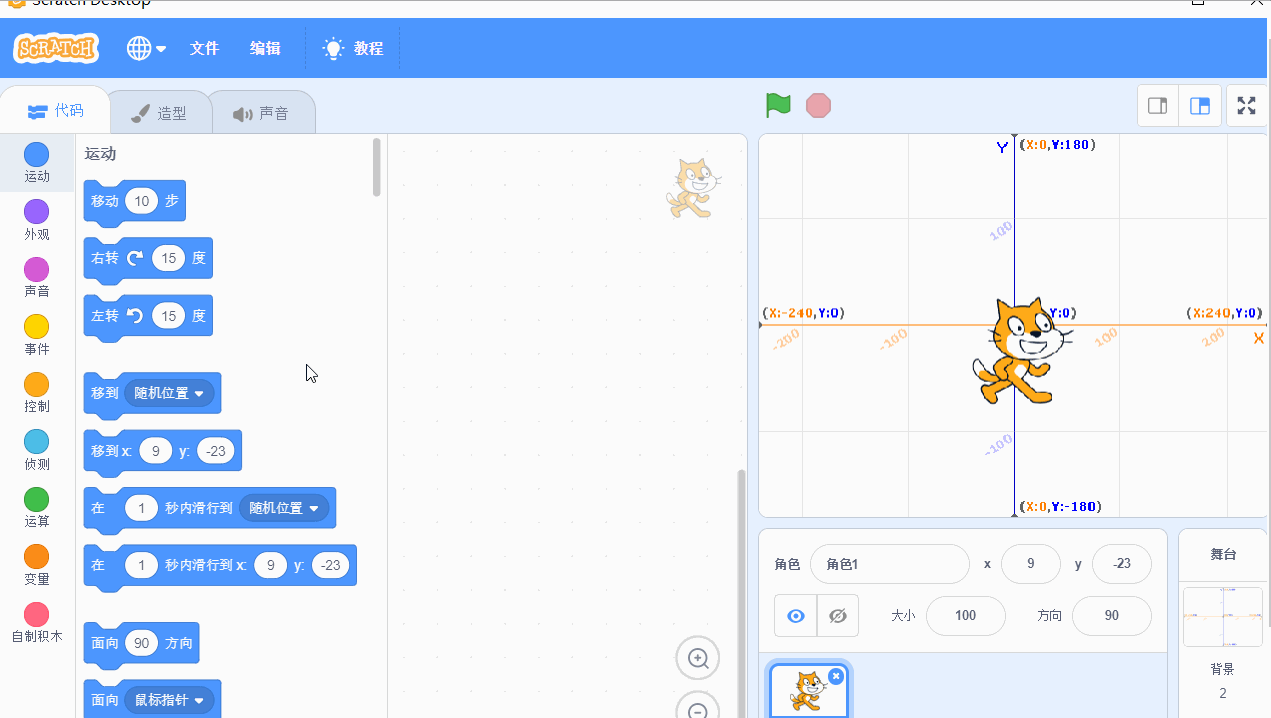
Task: Open the globe language menu
Action: click(146, 48)
